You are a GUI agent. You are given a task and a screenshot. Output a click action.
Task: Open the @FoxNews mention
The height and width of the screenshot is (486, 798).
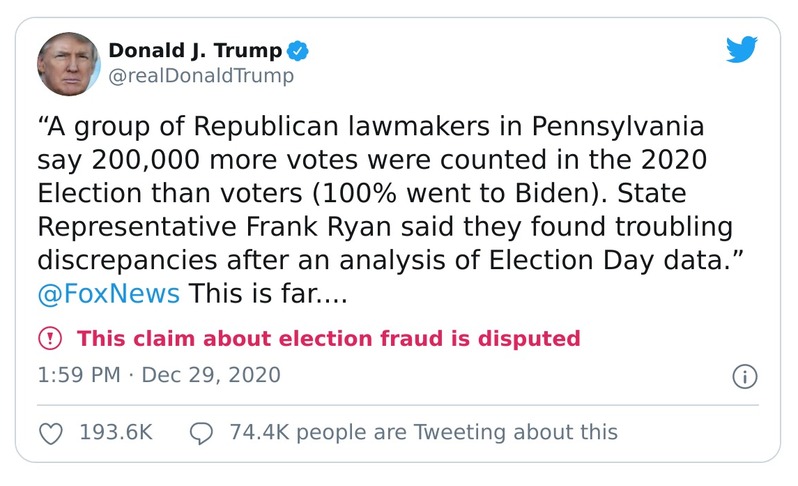109,293
